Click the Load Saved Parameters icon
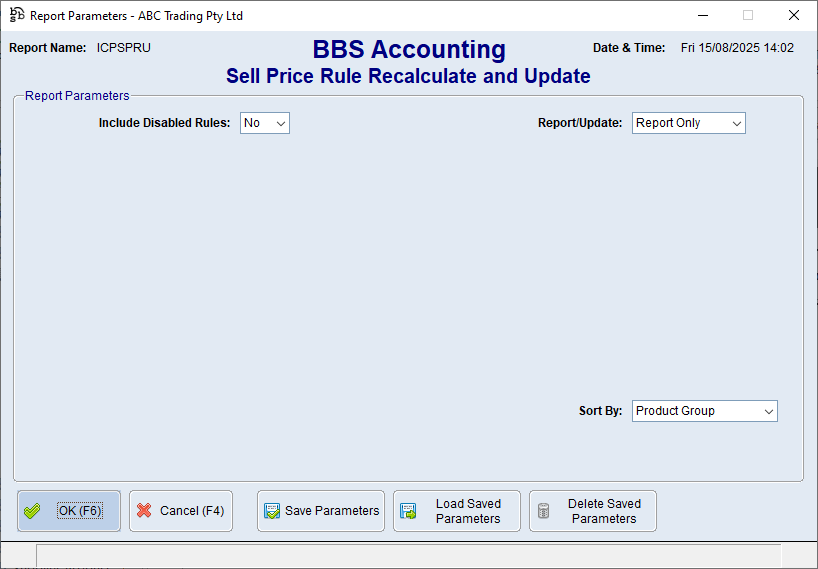The image size is (818, 569). pyautogui.click(x=408, y=511)
